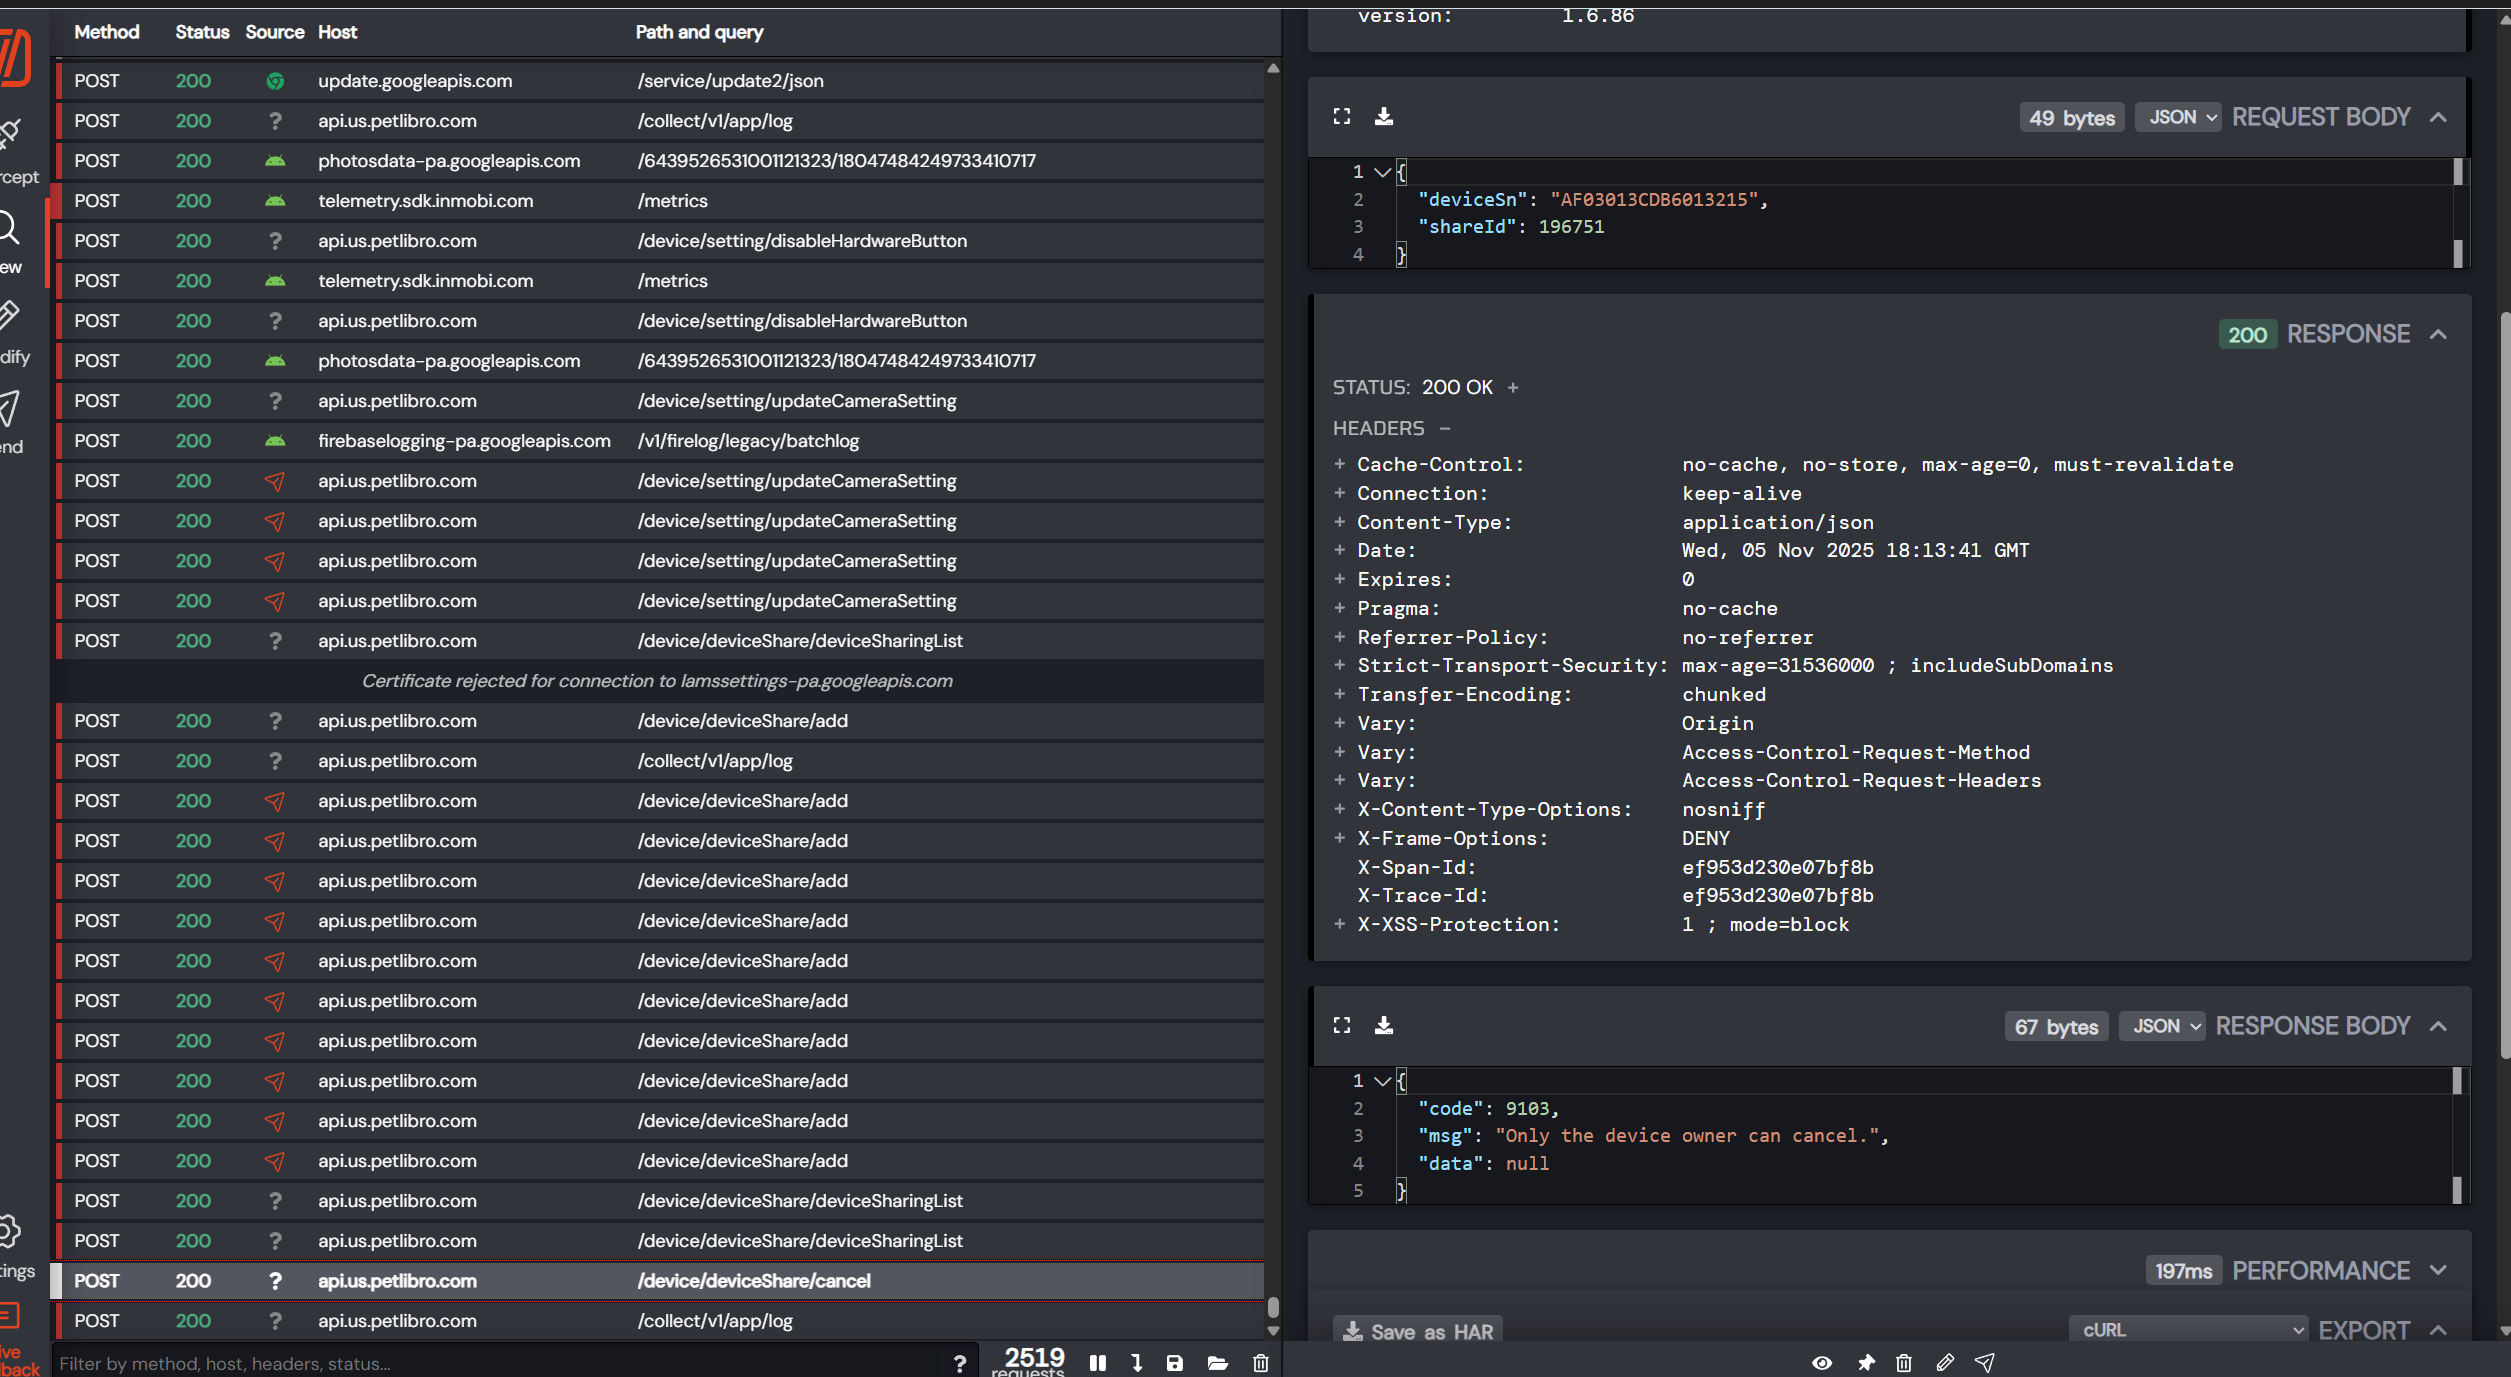Delete the selected cancel request
2511x1377 pixels.
[x=1903, y=1362]
